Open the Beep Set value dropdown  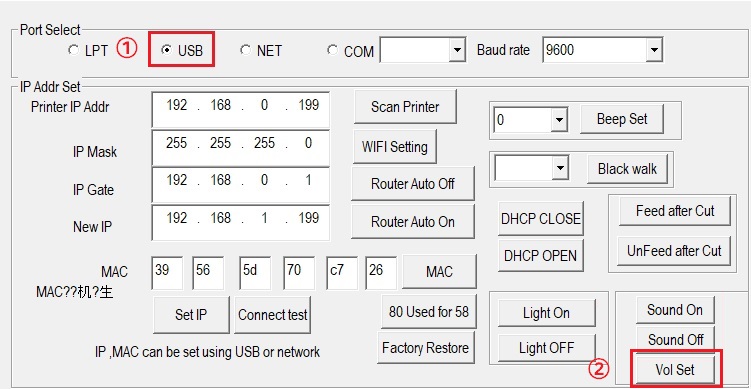coord(558,119)
